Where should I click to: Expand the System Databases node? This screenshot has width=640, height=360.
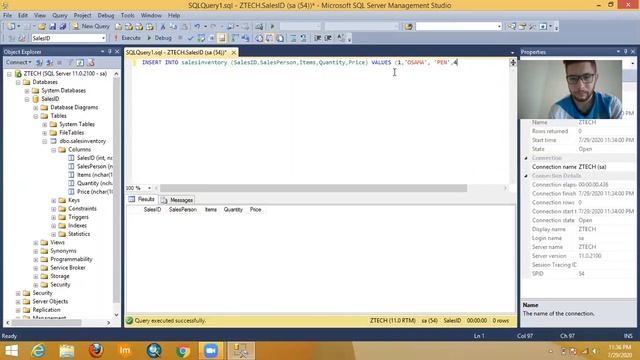(x=27, y=91)
